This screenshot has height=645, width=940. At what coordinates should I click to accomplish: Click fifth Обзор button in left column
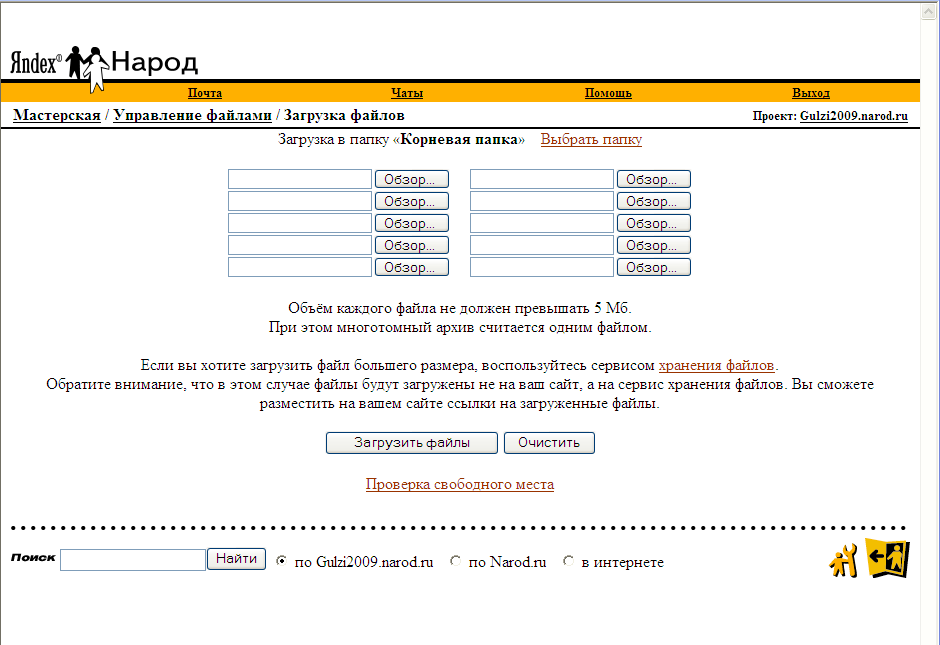point(412,267)
